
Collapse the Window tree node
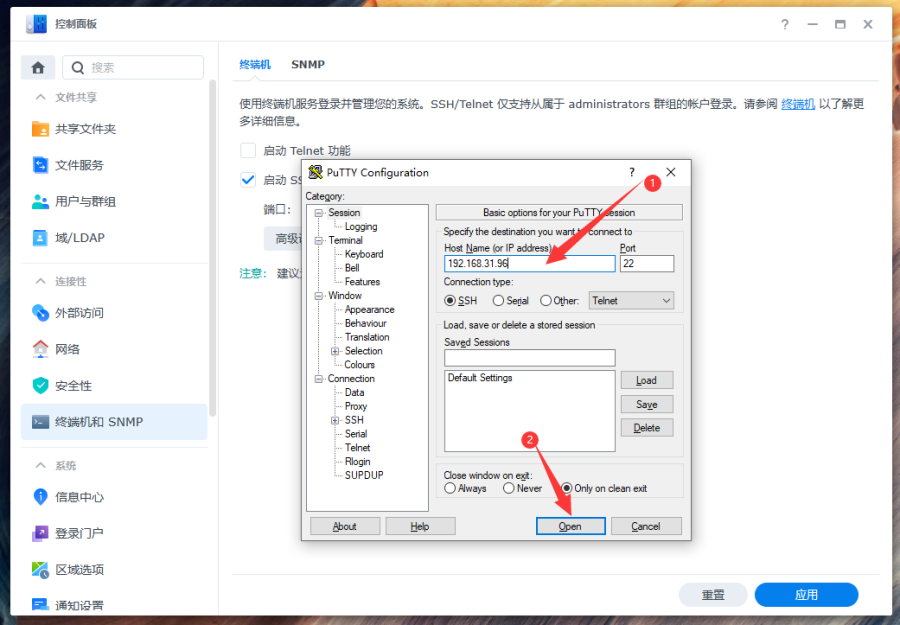tap(319, 296)
